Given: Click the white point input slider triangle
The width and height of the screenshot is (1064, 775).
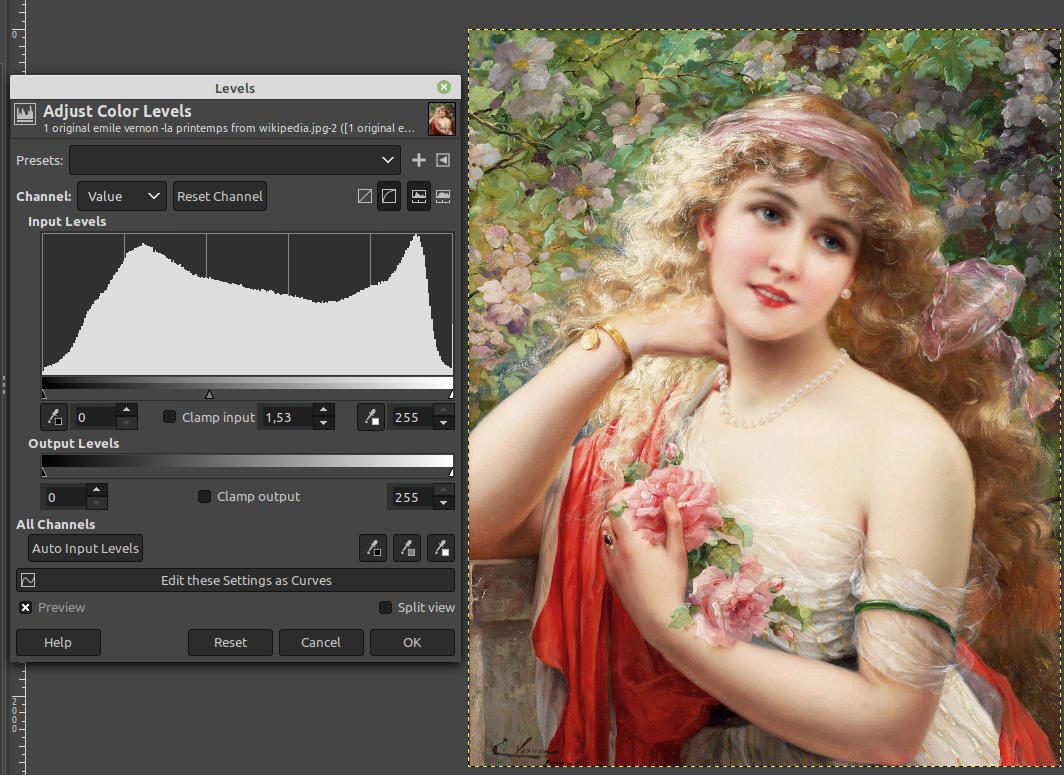Looking at the screenshot, I should 451,394.
